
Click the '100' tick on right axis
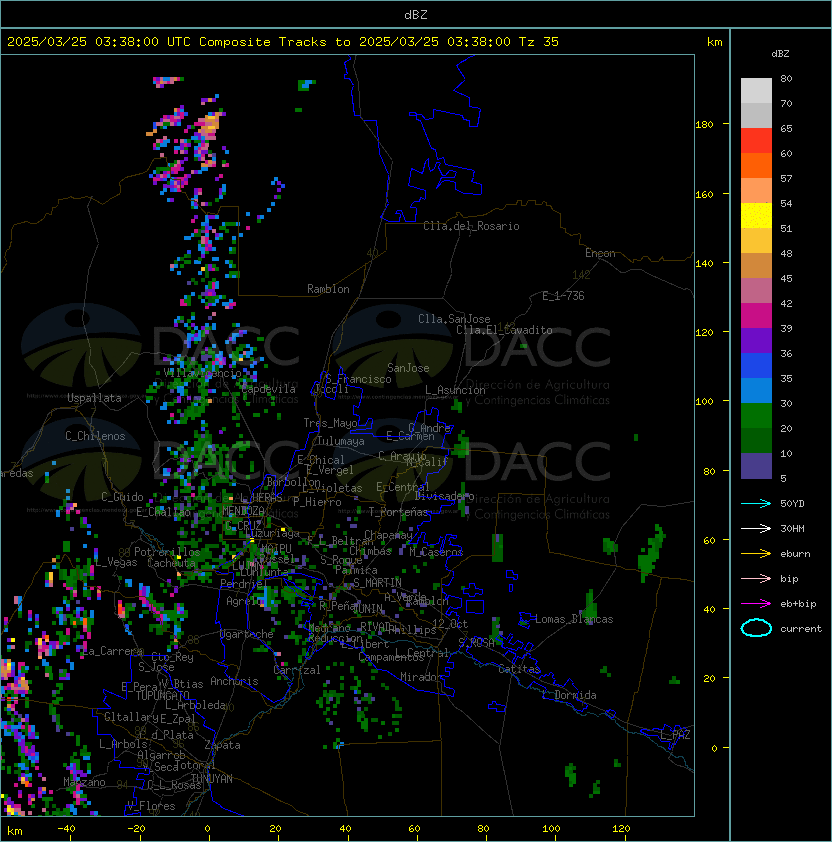tap(704, 402)
